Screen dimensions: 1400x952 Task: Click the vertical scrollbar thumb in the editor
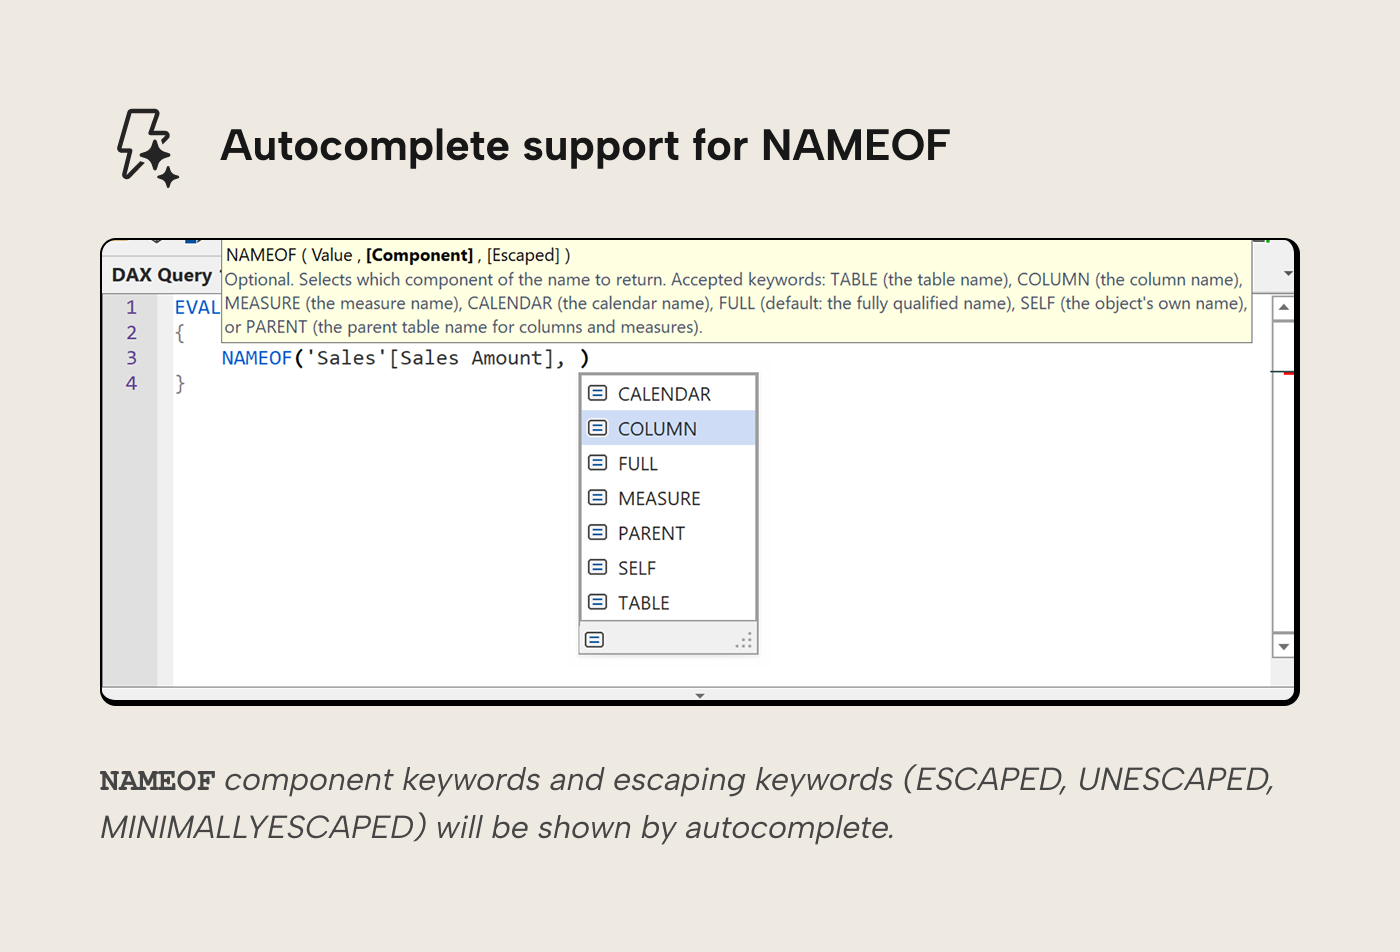pyautogui.click(x=1284, y=476)
